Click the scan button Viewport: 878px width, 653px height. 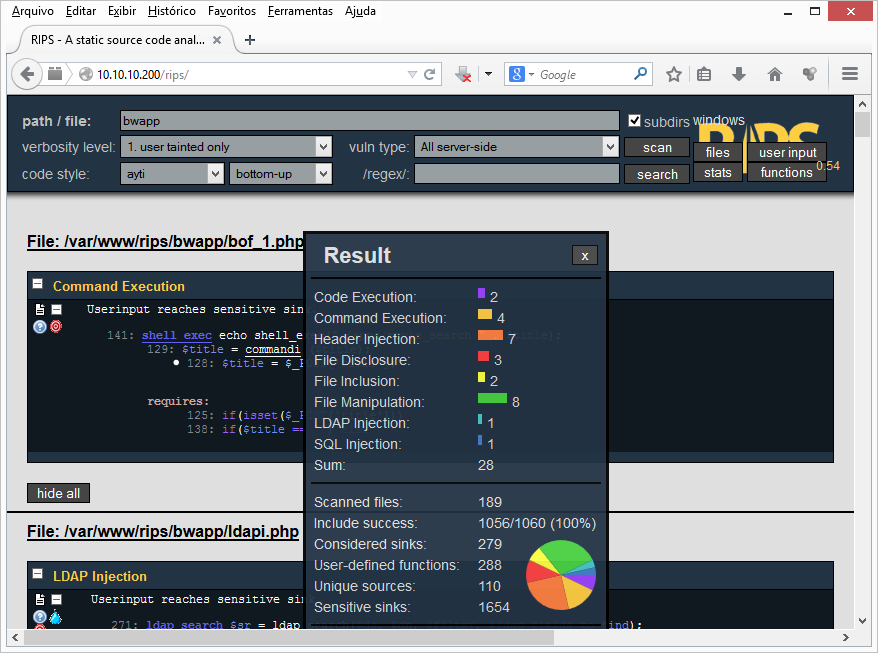[657, 147]
